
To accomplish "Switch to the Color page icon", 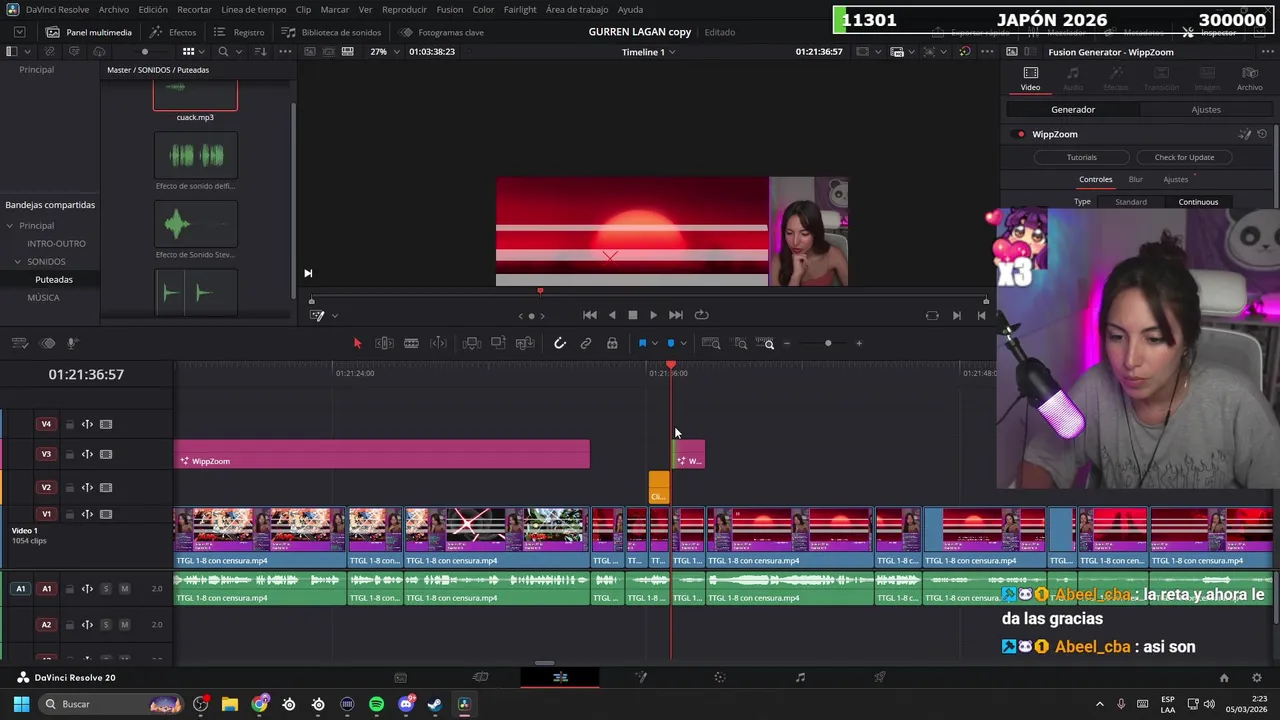I will click(x=720, y=677).
